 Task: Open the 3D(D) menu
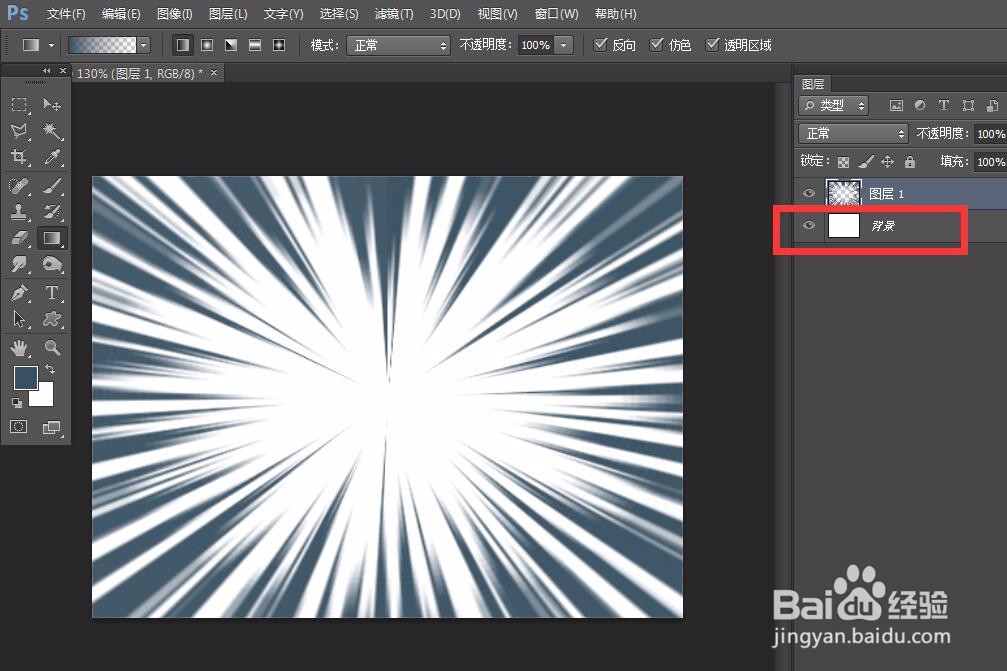tap(445, 13)
